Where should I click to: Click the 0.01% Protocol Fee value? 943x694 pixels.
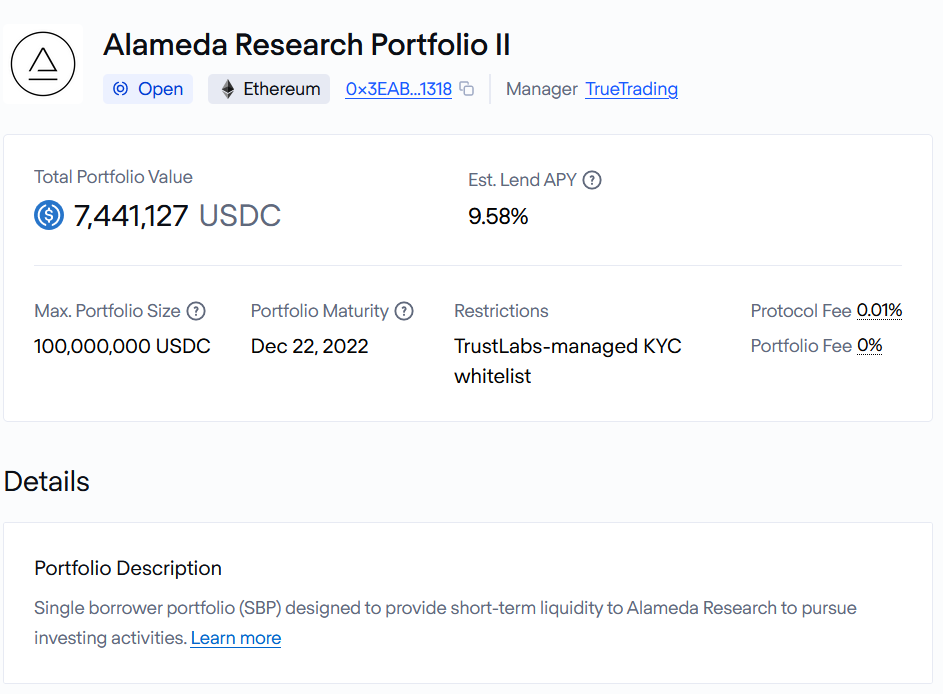point(879,311)
